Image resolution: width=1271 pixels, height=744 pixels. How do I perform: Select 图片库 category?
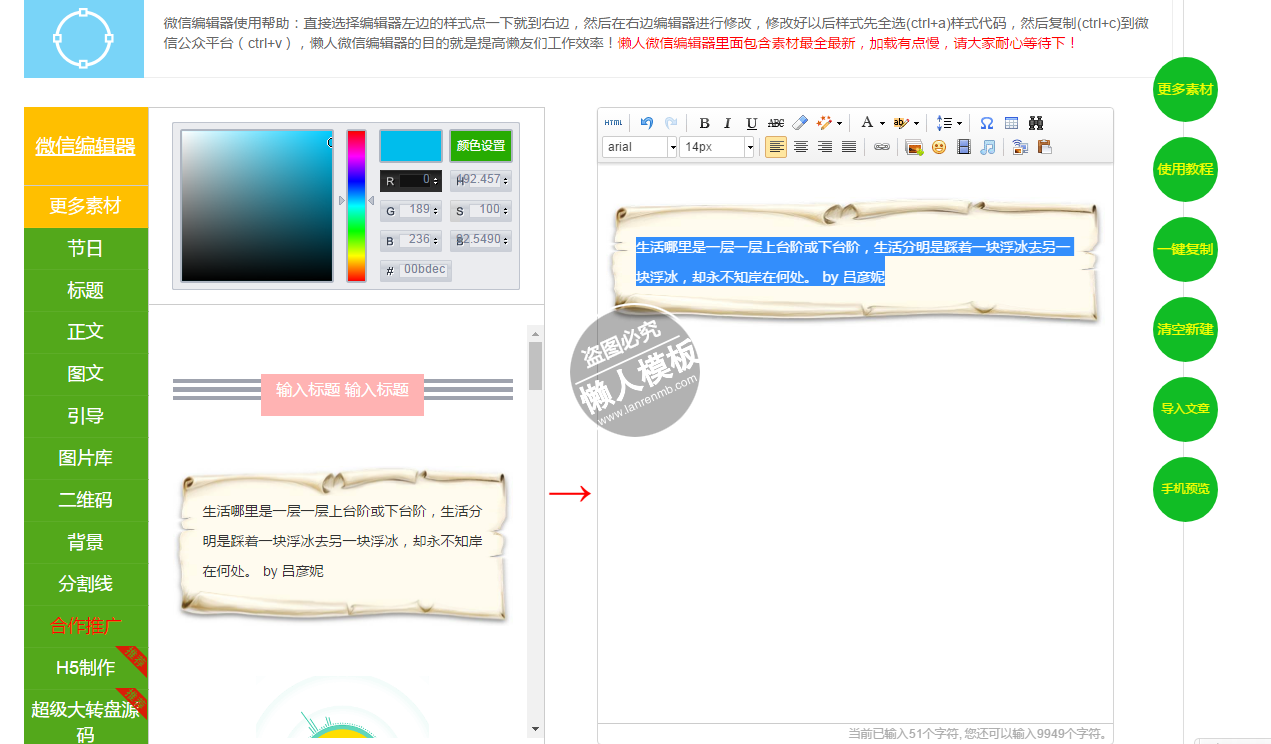pos(86,458)
